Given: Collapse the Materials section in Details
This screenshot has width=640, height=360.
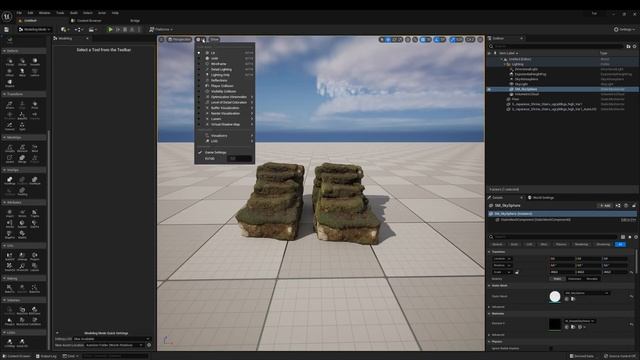Looking at the screenshot, I should 489,314.
